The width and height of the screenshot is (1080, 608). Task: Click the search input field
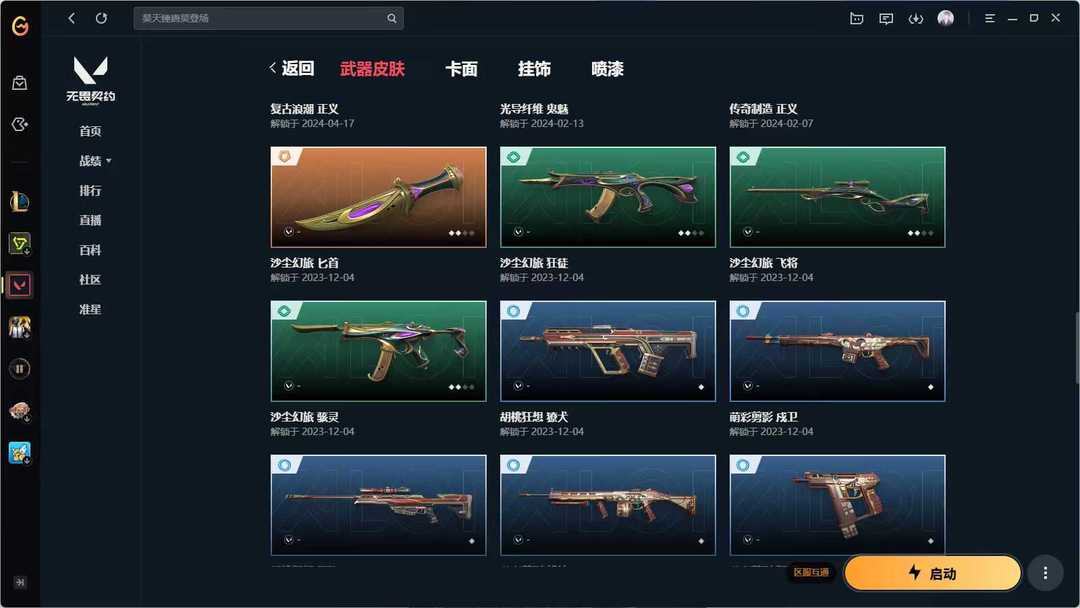pos(262,19)
